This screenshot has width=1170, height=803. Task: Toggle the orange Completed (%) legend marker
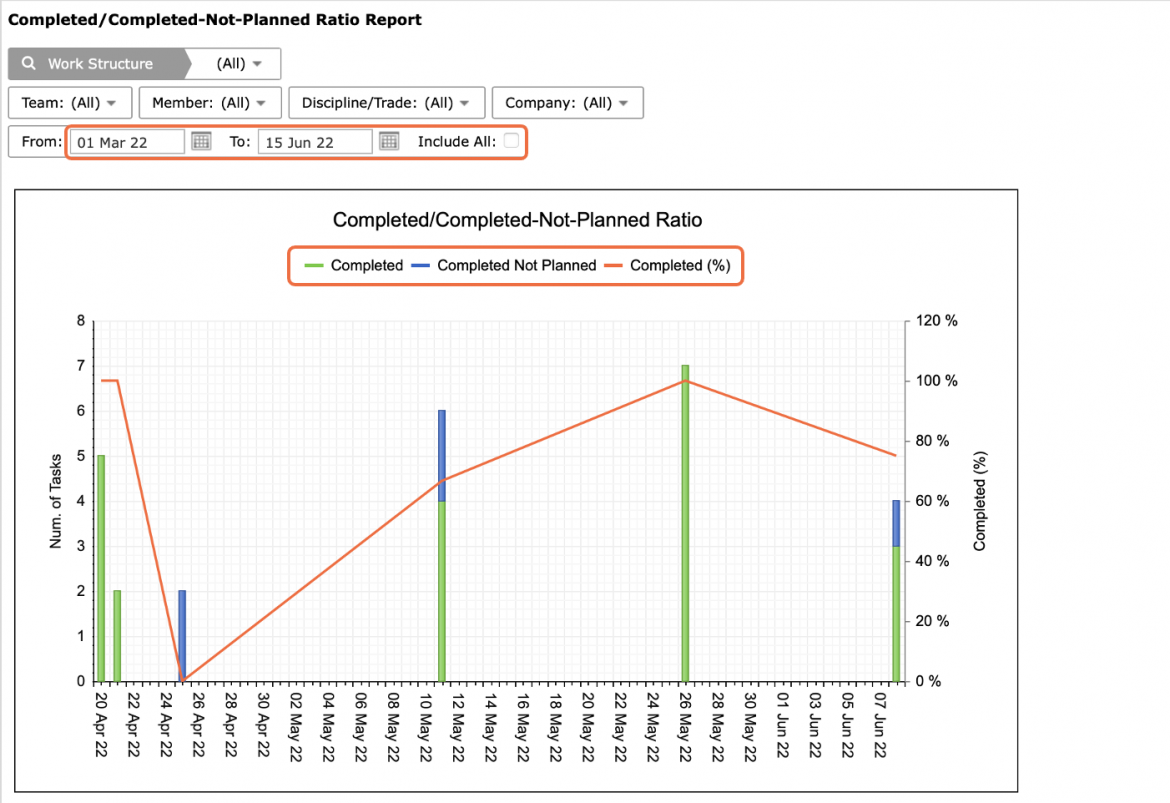click(613, 266)
